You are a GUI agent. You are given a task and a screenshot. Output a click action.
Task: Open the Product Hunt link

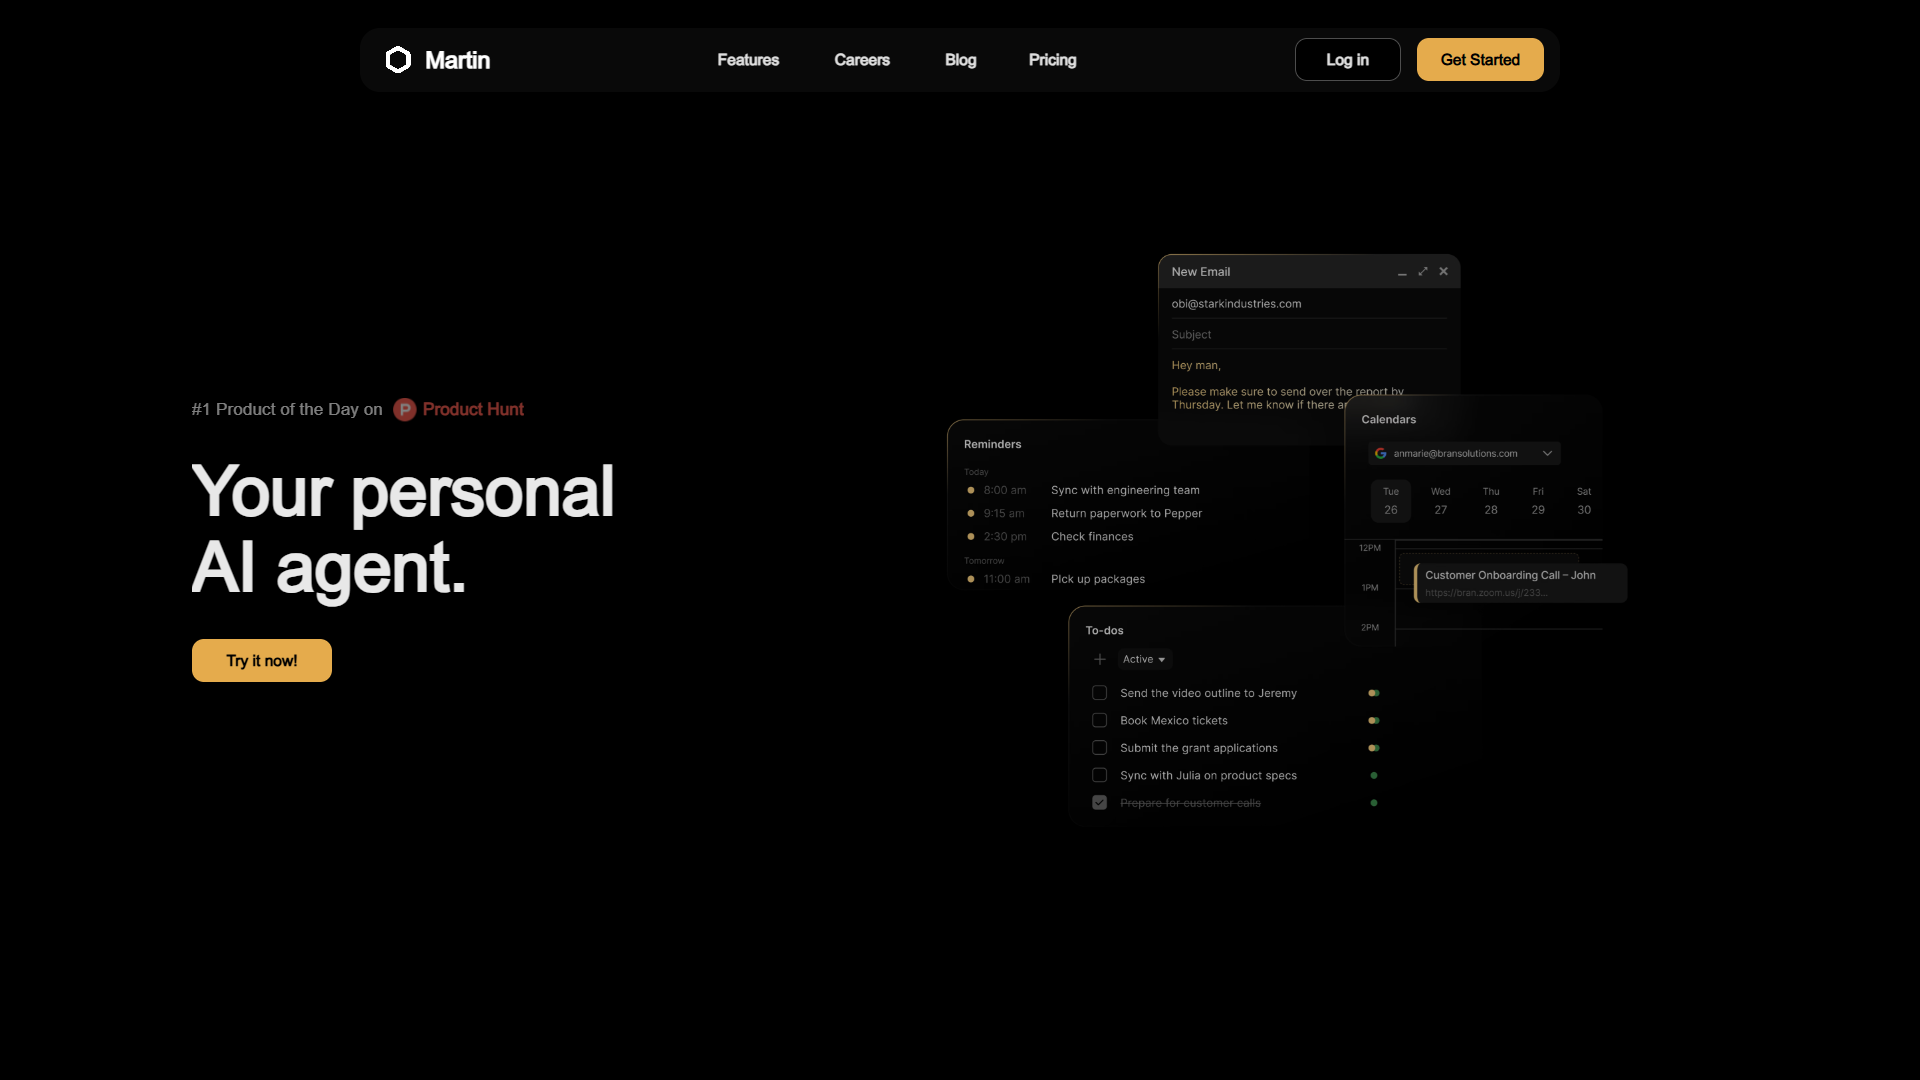coord(473,410)
